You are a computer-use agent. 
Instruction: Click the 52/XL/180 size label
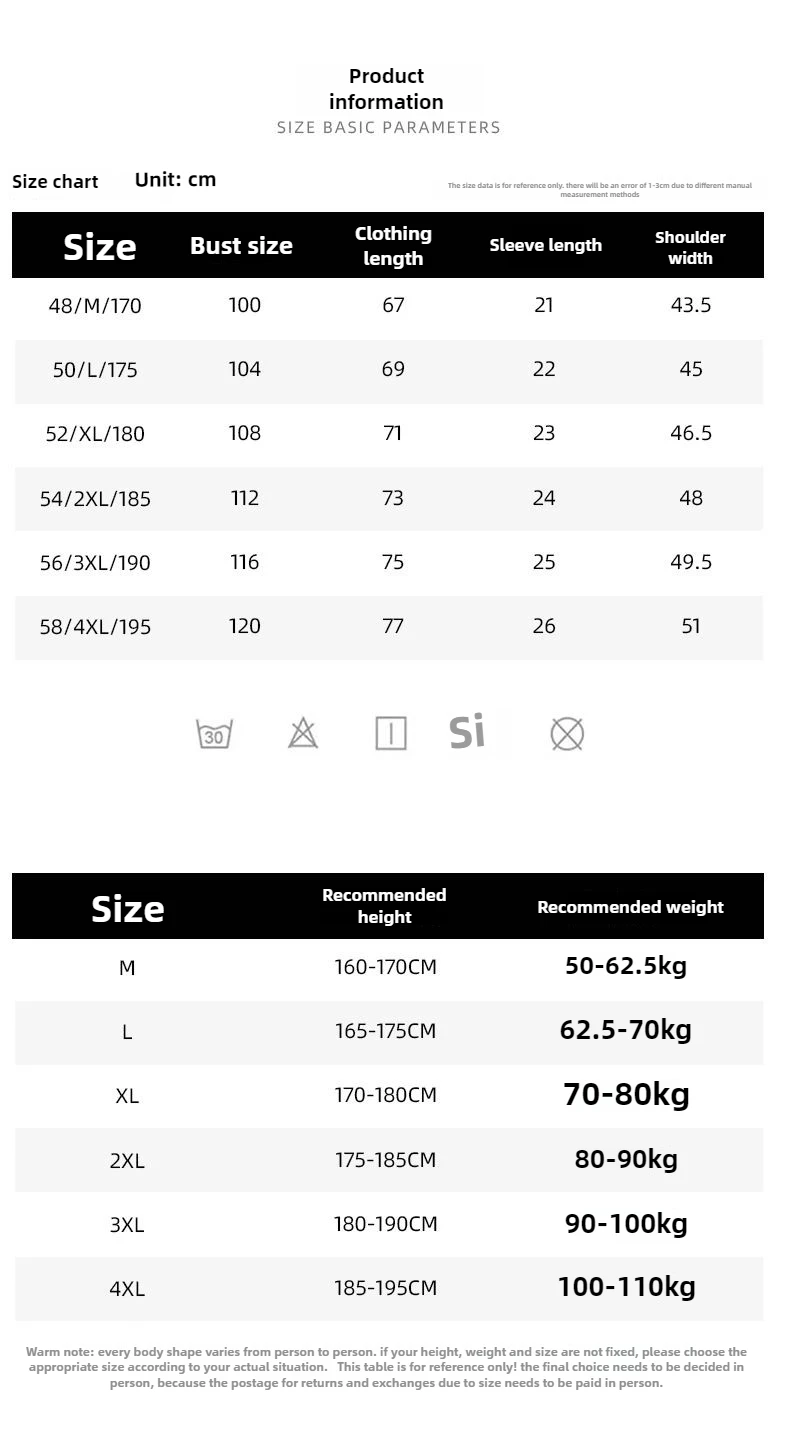coord(95,434)
